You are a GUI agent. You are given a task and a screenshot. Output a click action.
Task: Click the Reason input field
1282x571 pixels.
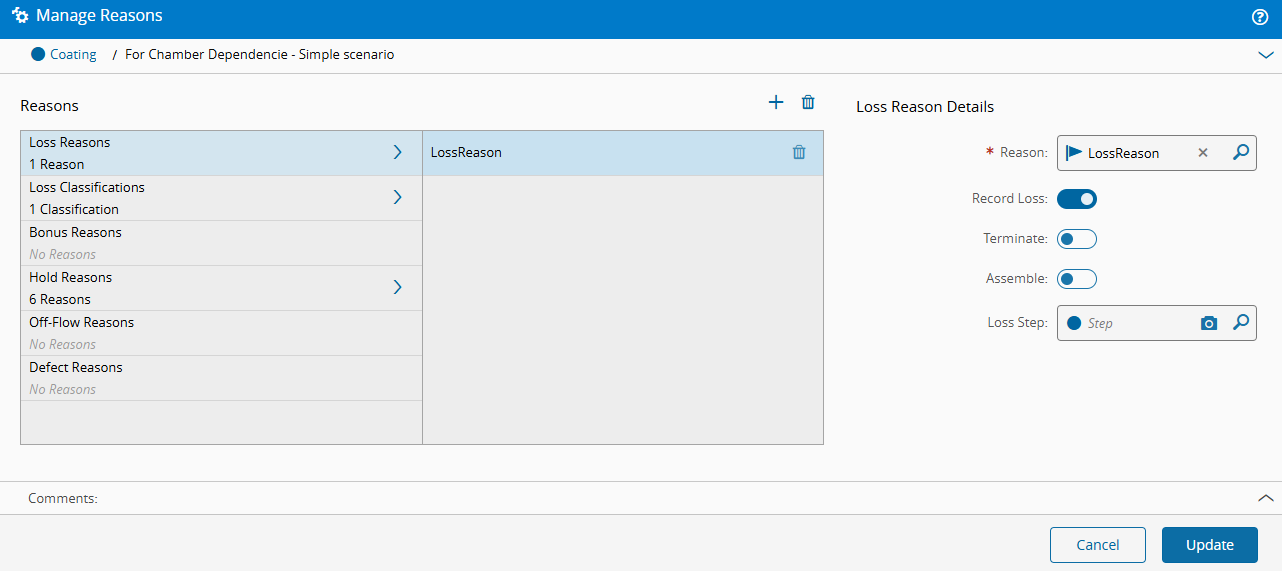coord(1156,153)
